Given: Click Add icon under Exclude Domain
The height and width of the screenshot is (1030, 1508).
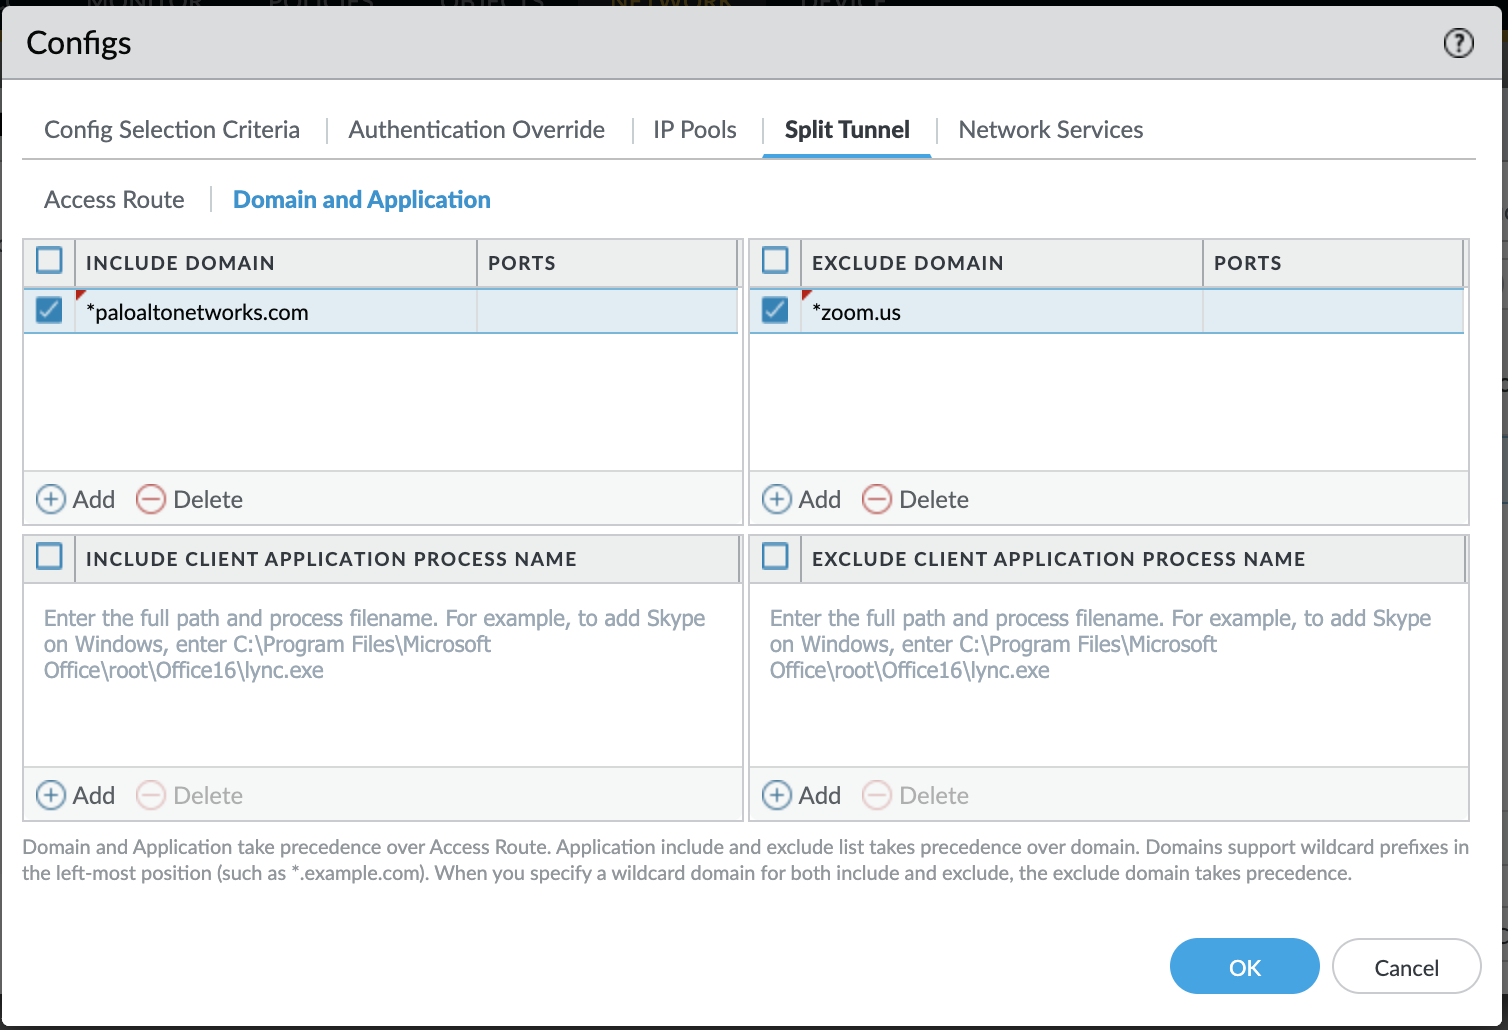Looking at the screenshot, I should click(x=777, y=499).
